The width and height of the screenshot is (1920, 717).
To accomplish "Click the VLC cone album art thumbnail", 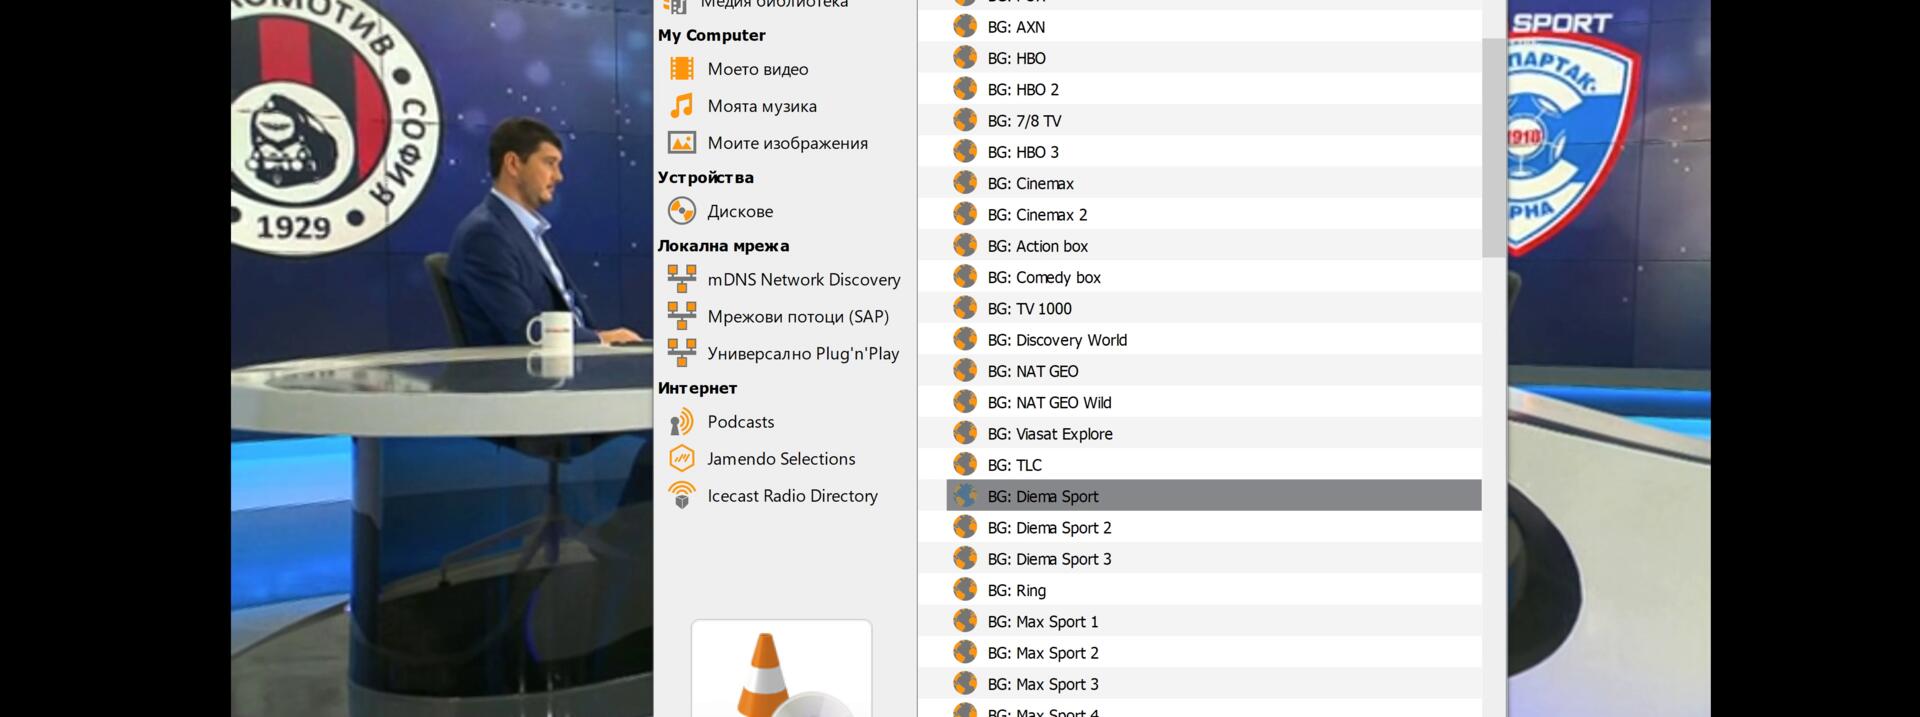I will (x=781, y=669).
